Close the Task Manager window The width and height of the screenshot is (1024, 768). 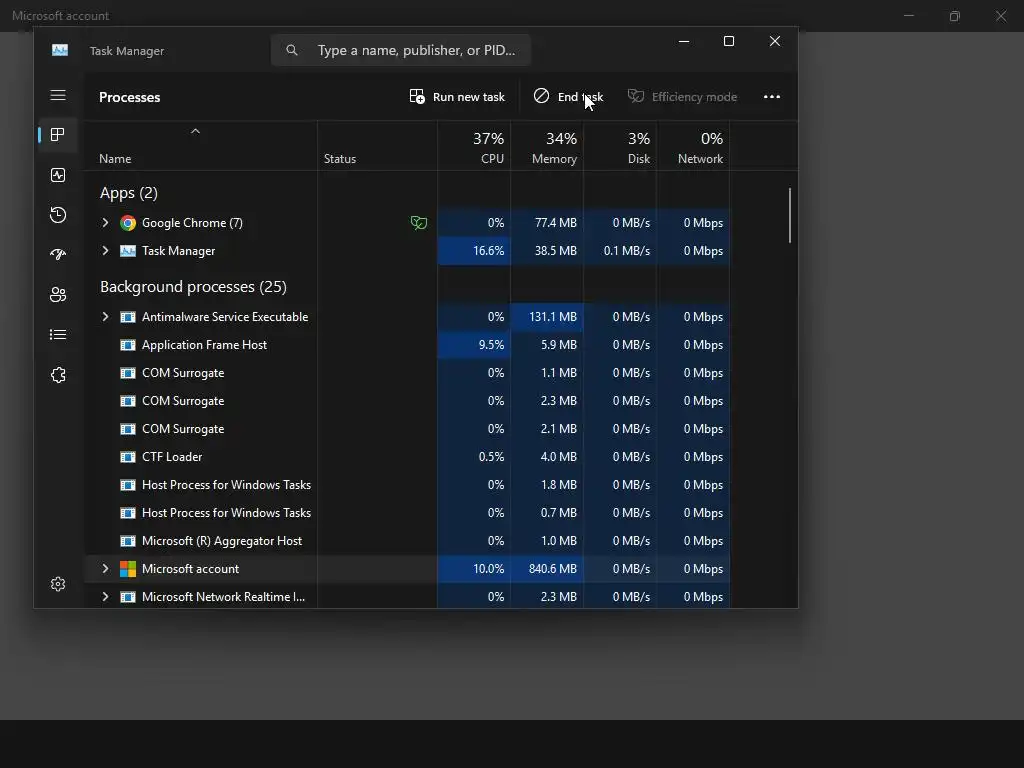(775, 41)
